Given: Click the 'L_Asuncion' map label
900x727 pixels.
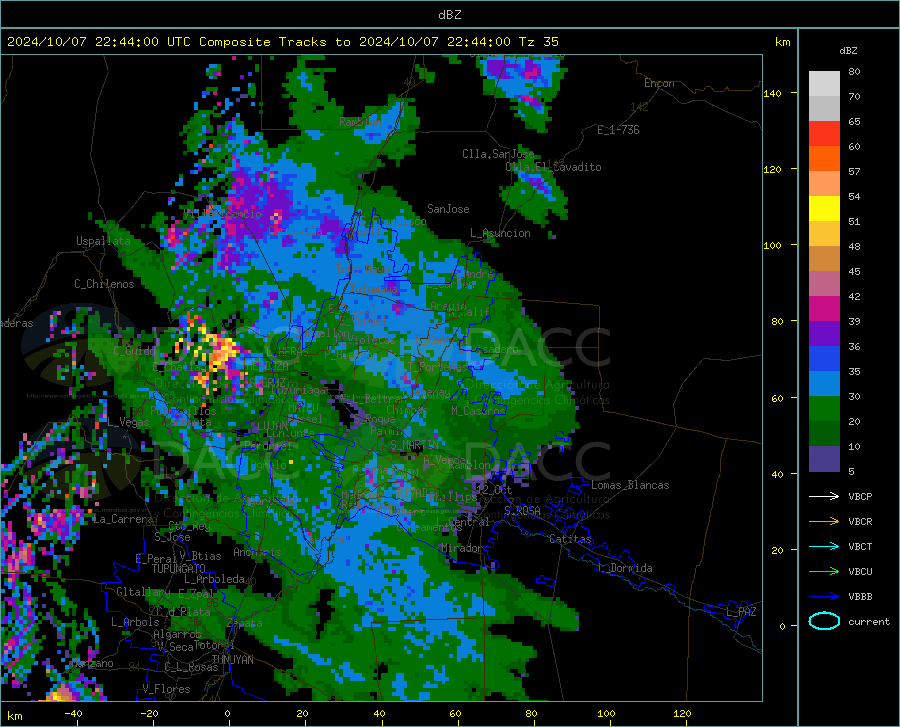Looking at the screenshot, I should coord(500,233).
